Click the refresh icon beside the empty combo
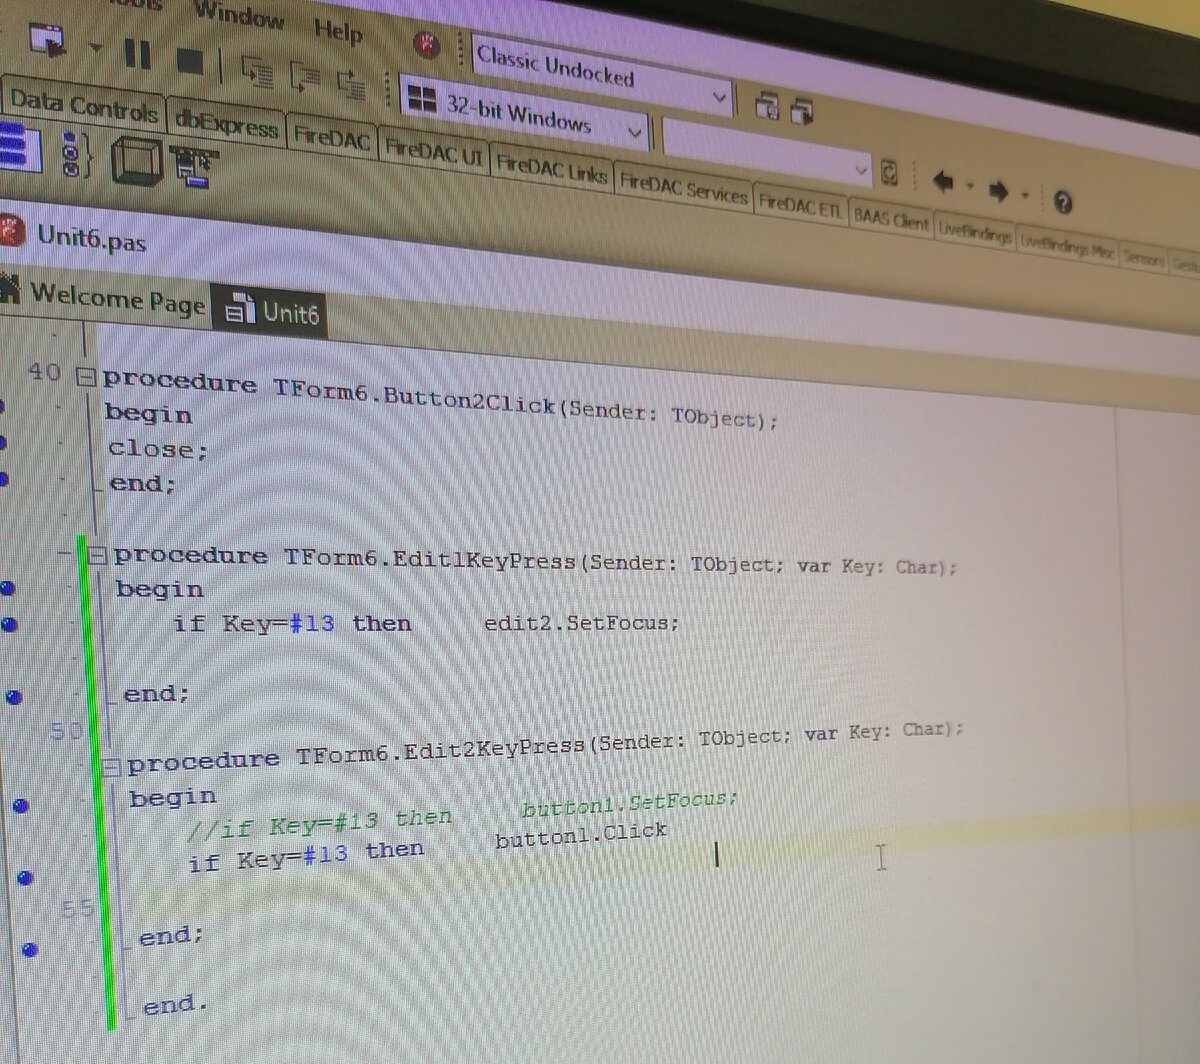The height and width of the screenshot is (1064, 1200). click(889, 173)
